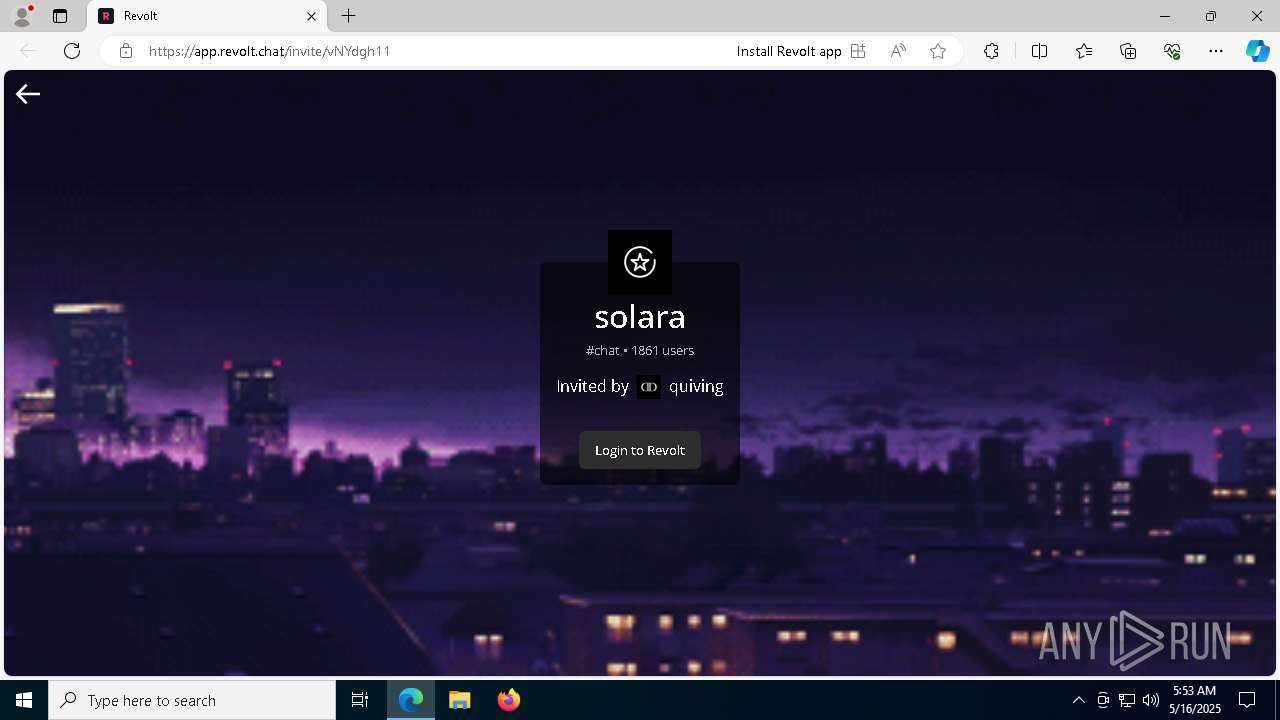Open Microsoft Edge from the taskbar
The image size is (1280, 720).
(x=411, y=700)
